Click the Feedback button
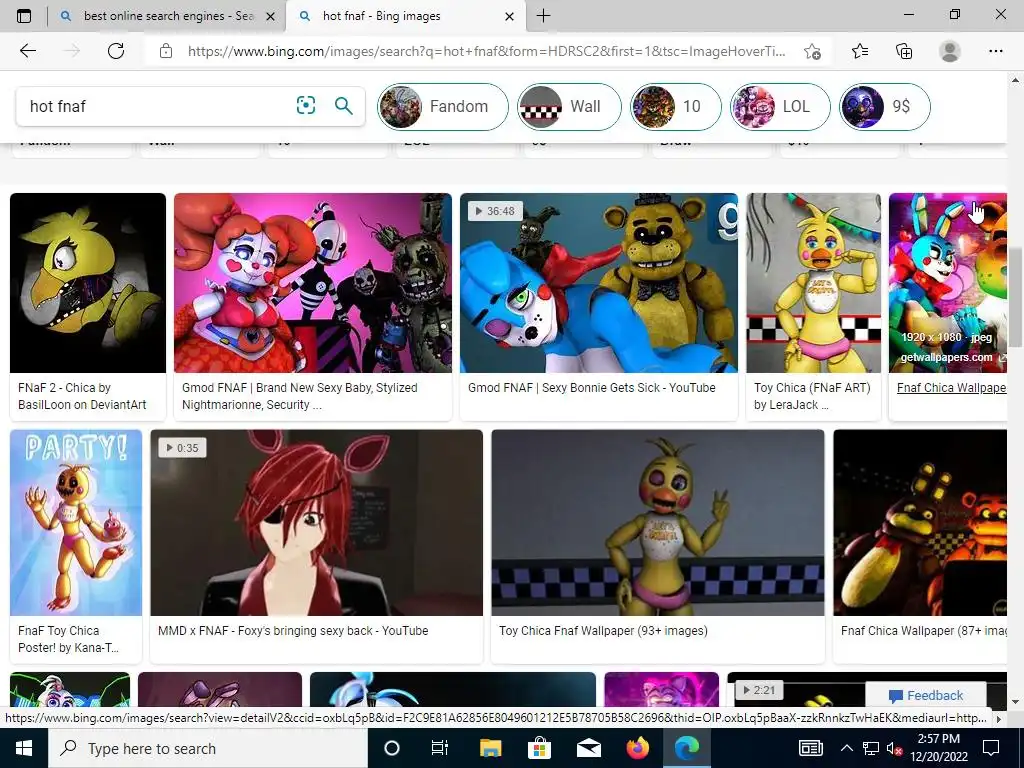 click(x=925, y=696)
